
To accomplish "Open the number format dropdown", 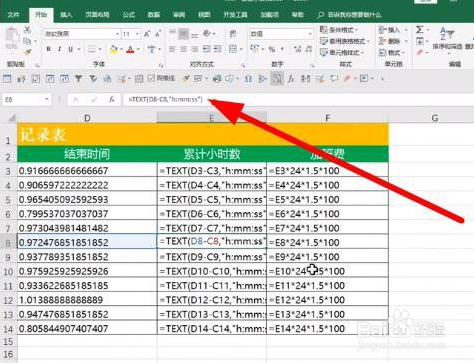I will (310, 34).
